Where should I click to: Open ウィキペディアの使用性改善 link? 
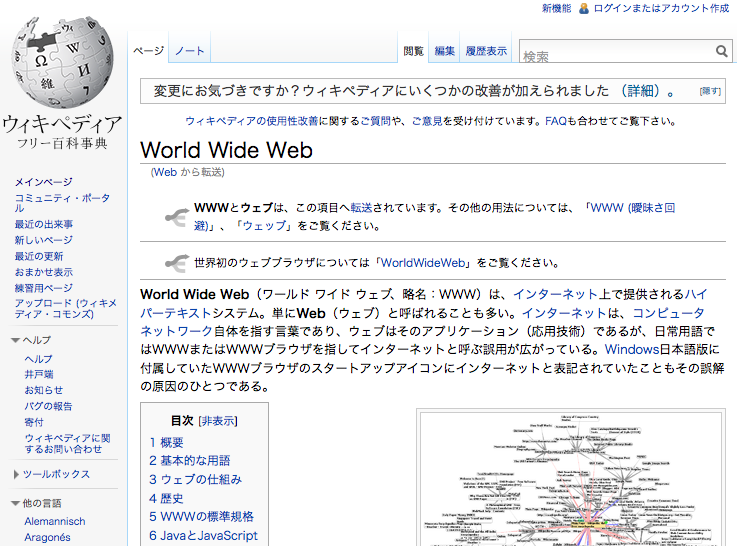click(x=251, y=121)
